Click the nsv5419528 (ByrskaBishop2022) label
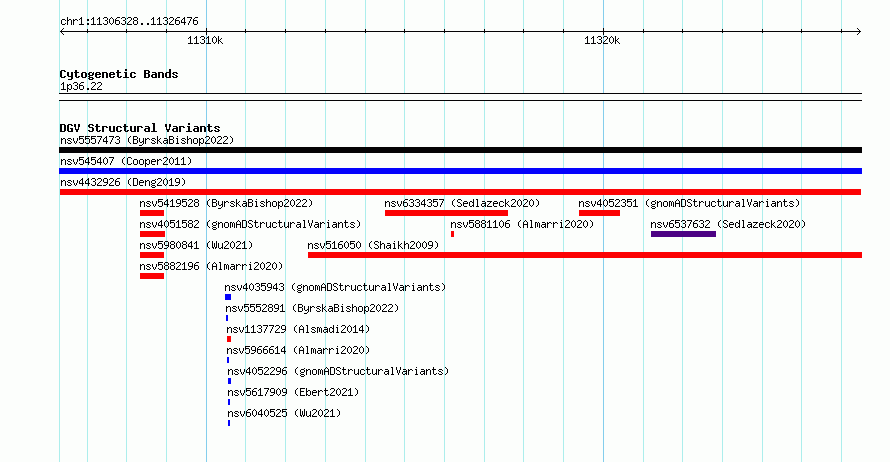This screenshot has width=890, height=462. (226, 203)
